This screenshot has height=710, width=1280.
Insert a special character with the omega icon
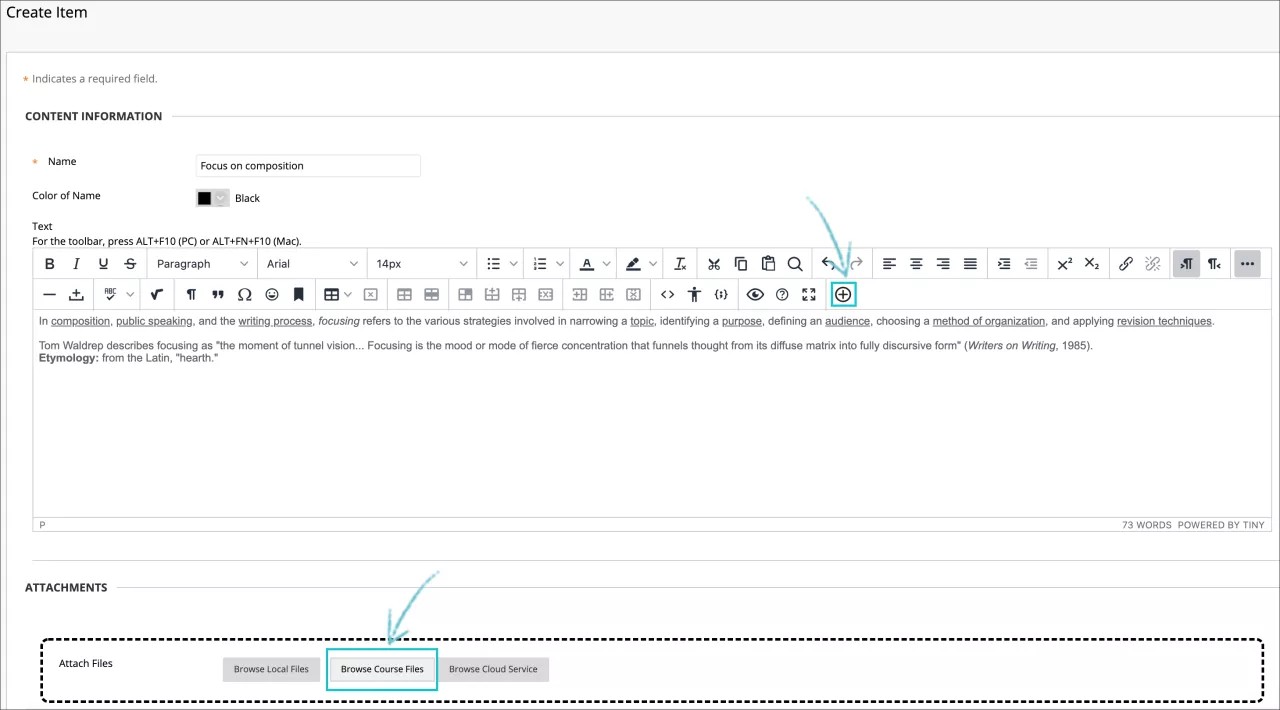click(x=245, y=294)
